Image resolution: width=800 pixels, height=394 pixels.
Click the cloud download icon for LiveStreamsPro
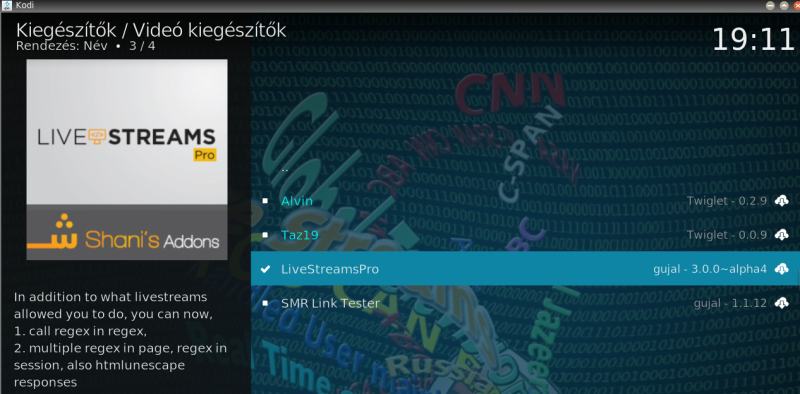[781, 268]
